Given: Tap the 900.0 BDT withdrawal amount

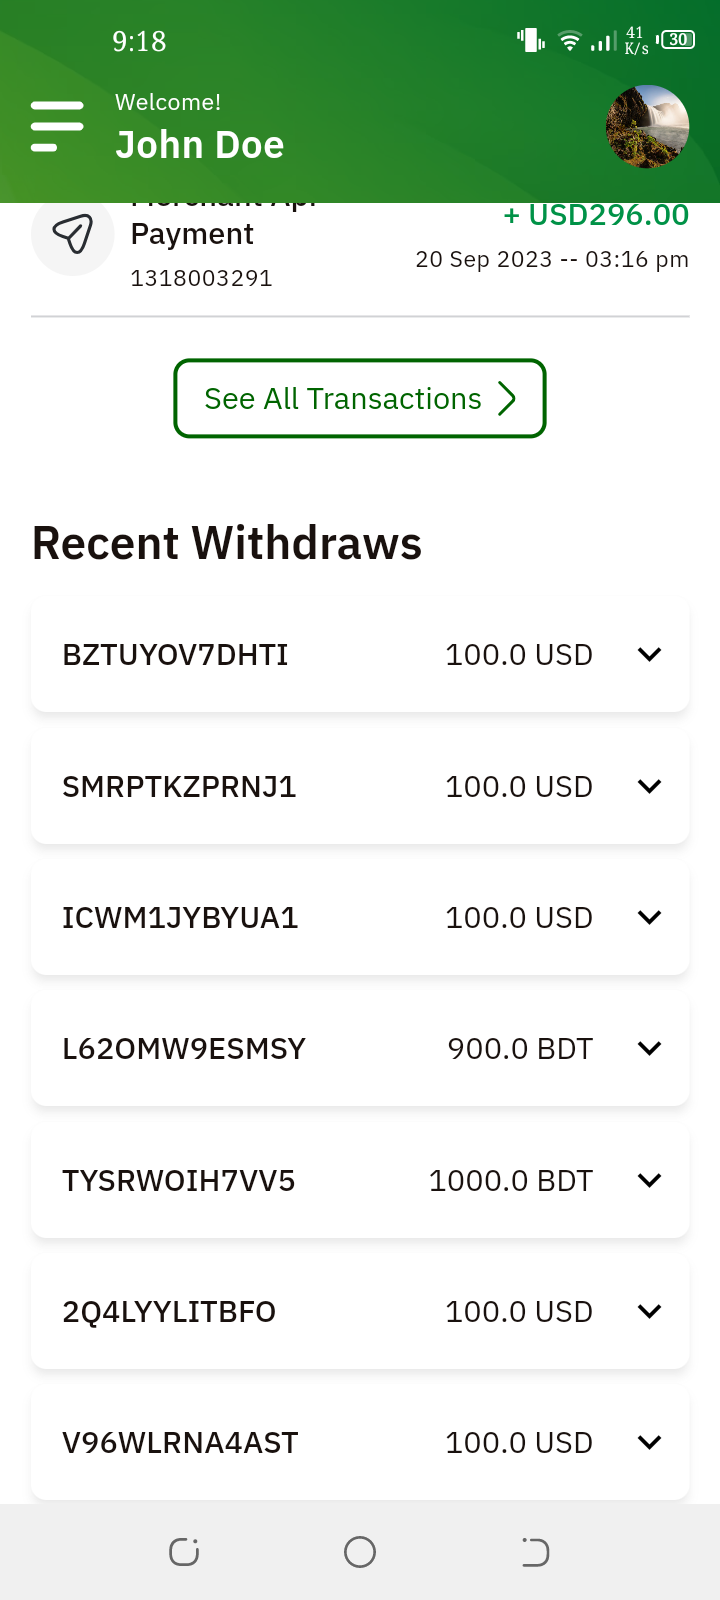Looking at the screenshot, I should pyautogui.click(x=520, y=1049).
